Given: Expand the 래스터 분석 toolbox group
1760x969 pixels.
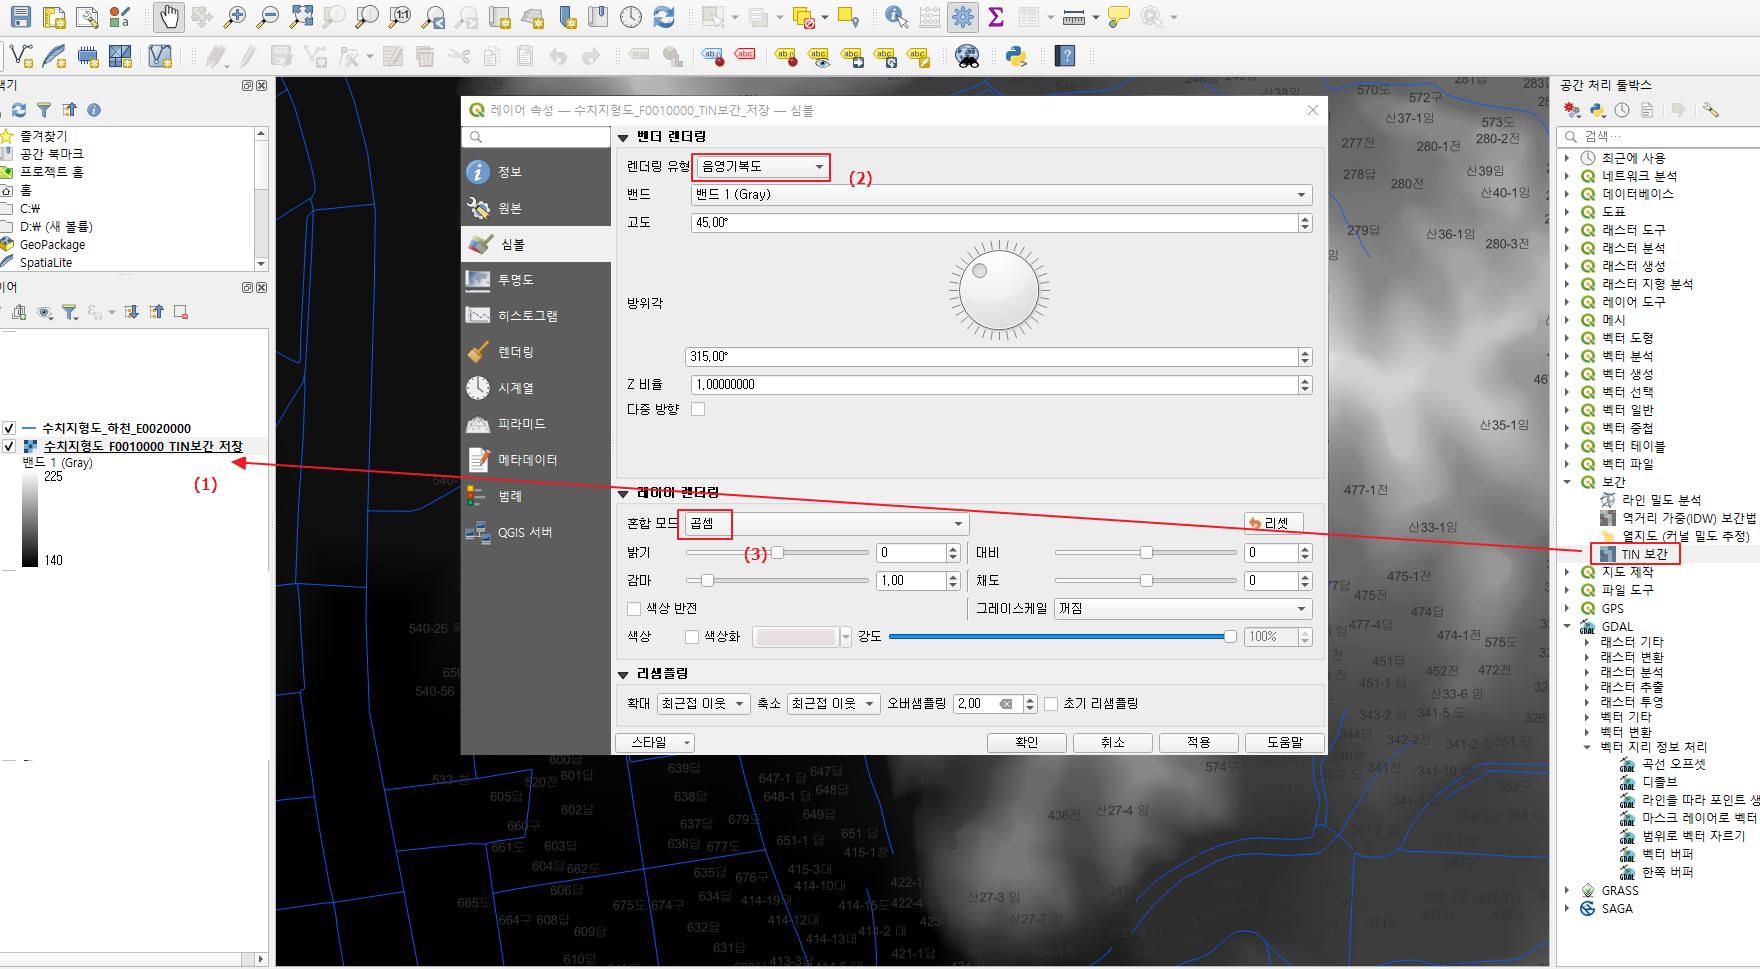Looking at the screenshot, I should click(1567, 248).
